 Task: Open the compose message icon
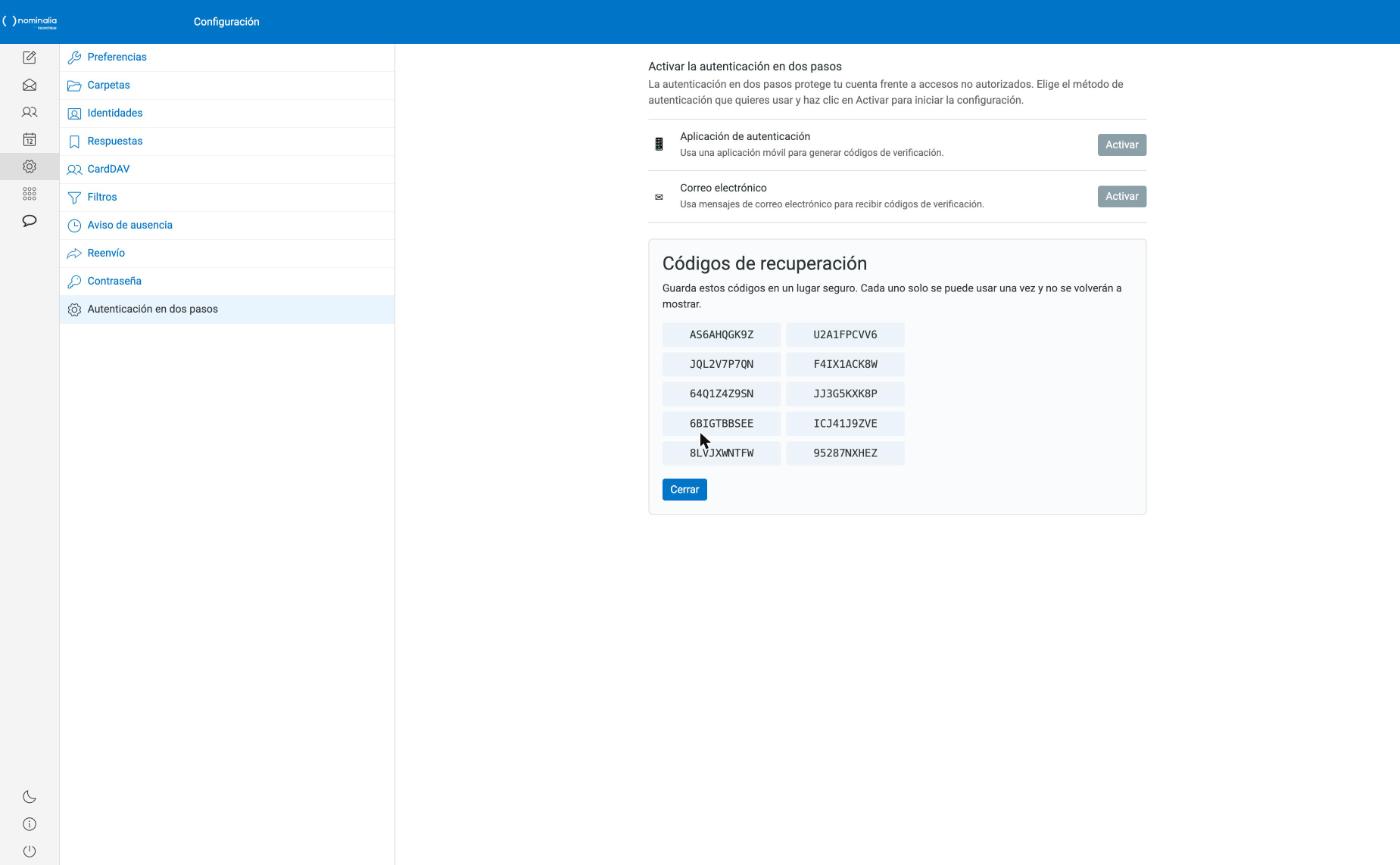tap(29, 58)
